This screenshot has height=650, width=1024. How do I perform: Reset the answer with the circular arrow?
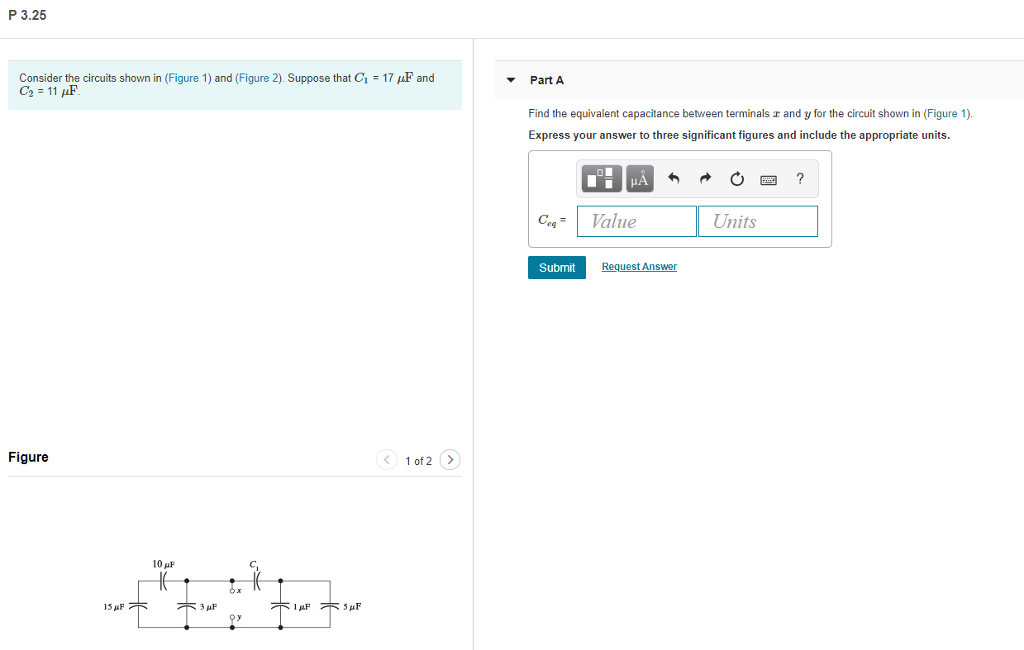point(737,178)
